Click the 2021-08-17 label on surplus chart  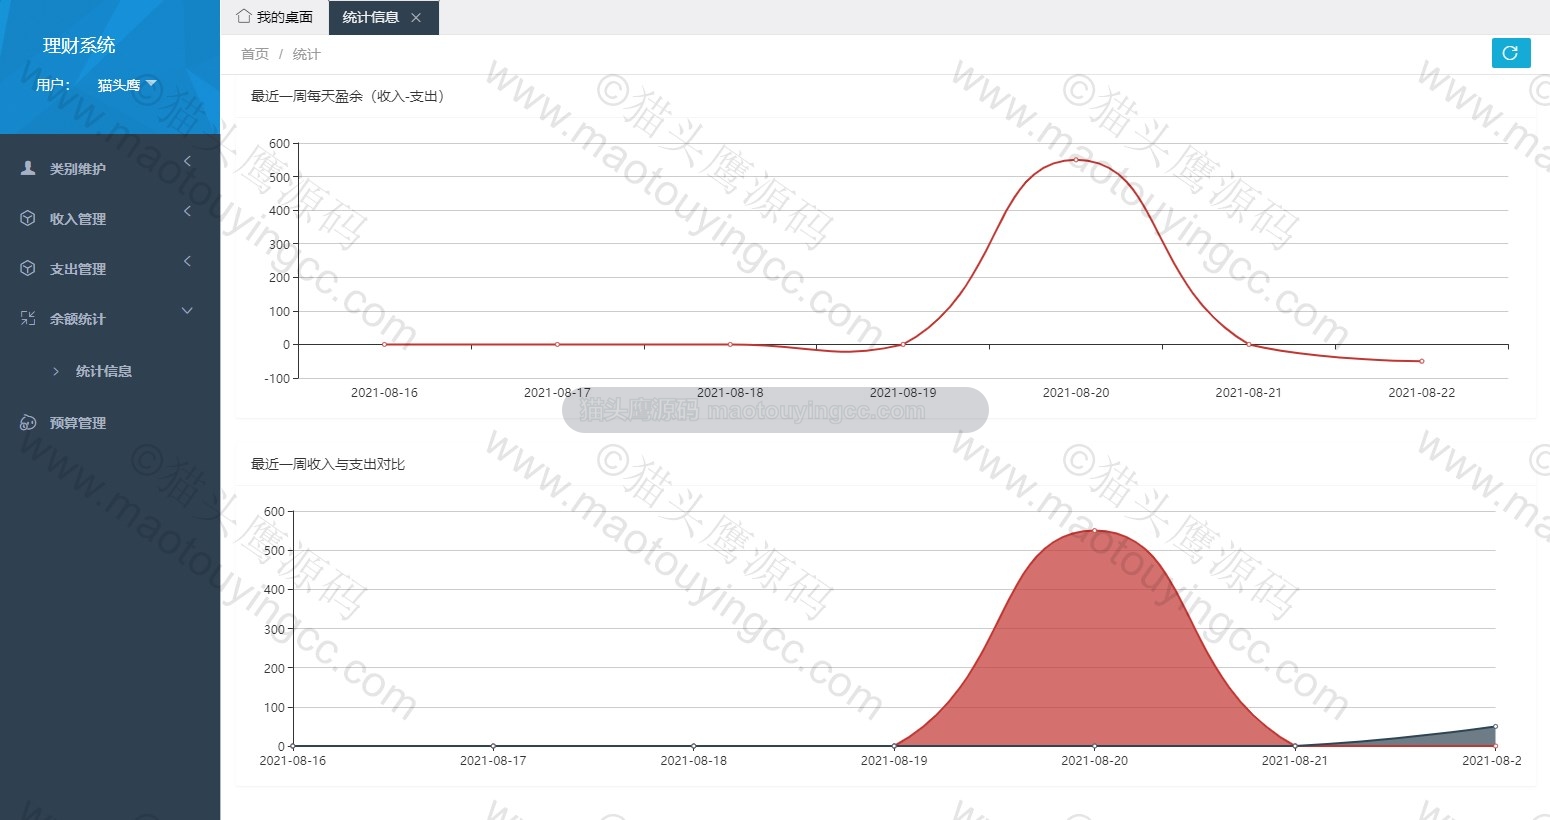coord(557,393)
